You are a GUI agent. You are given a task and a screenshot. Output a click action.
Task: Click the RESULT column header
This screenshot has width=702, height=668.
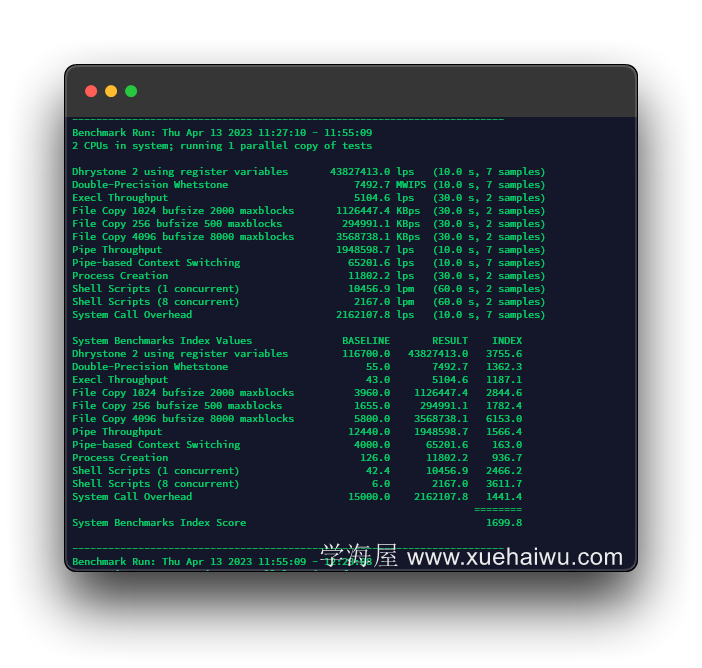[450, 341]
